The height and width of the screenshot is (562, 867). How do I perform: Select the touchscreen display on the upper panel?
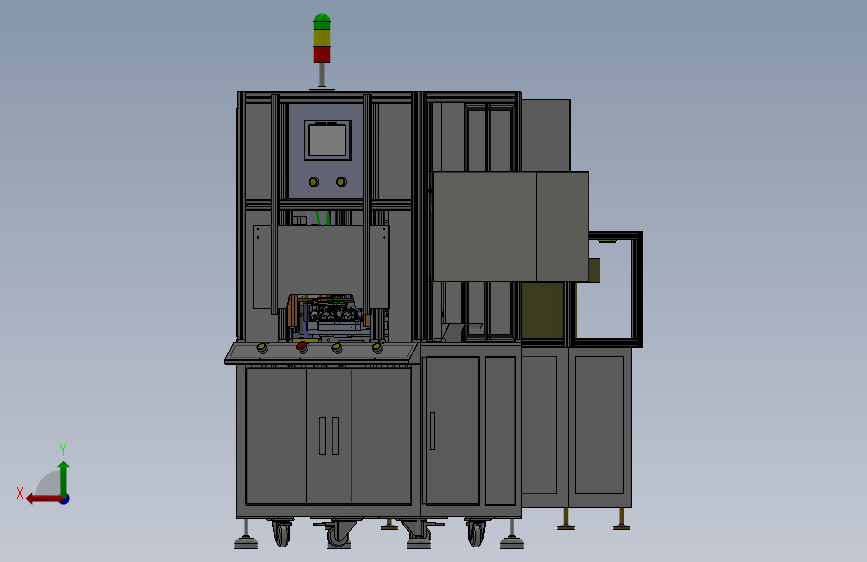click(x=327, y=140)
